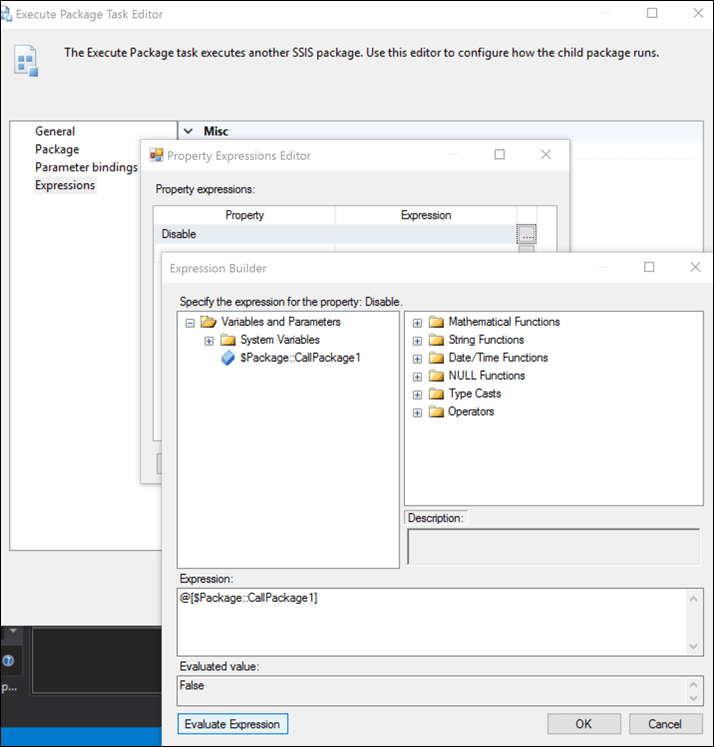Screen dimensions: 714x747
Task: Collapse the Misc section chevron
Action: click(x=188, y=131)
